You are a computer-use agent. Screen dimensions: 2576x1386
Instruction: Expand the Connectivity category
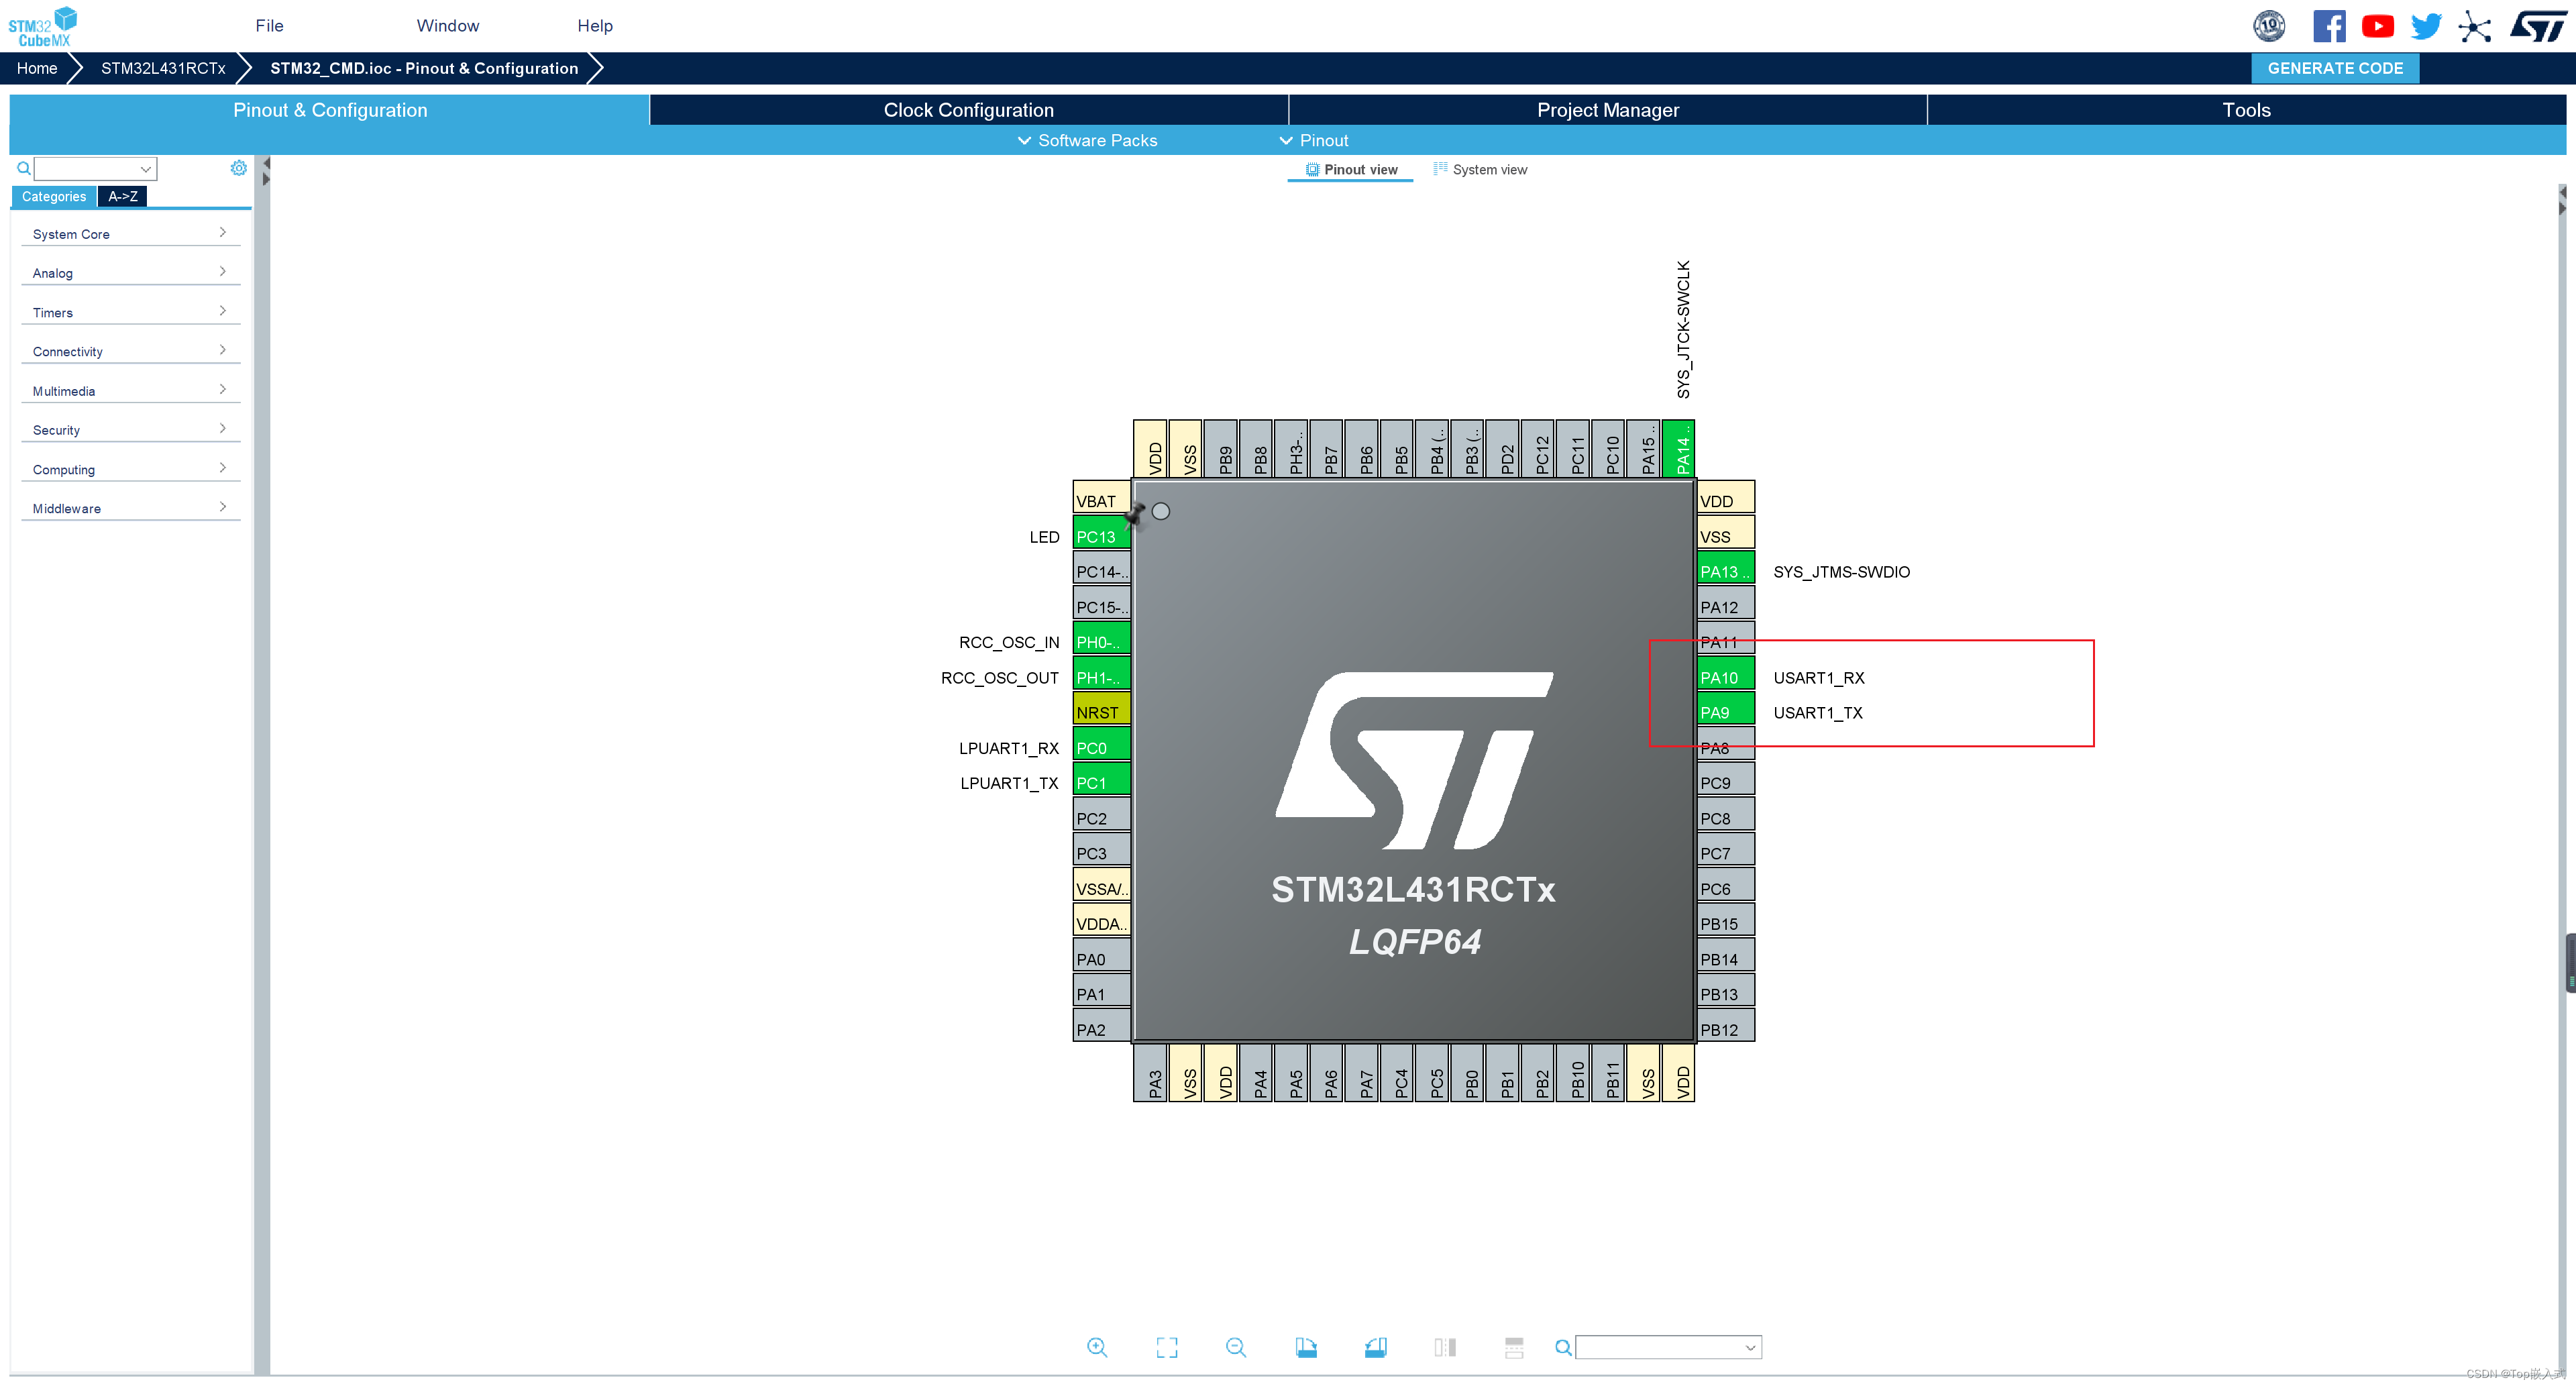click(x=130, y=351)
